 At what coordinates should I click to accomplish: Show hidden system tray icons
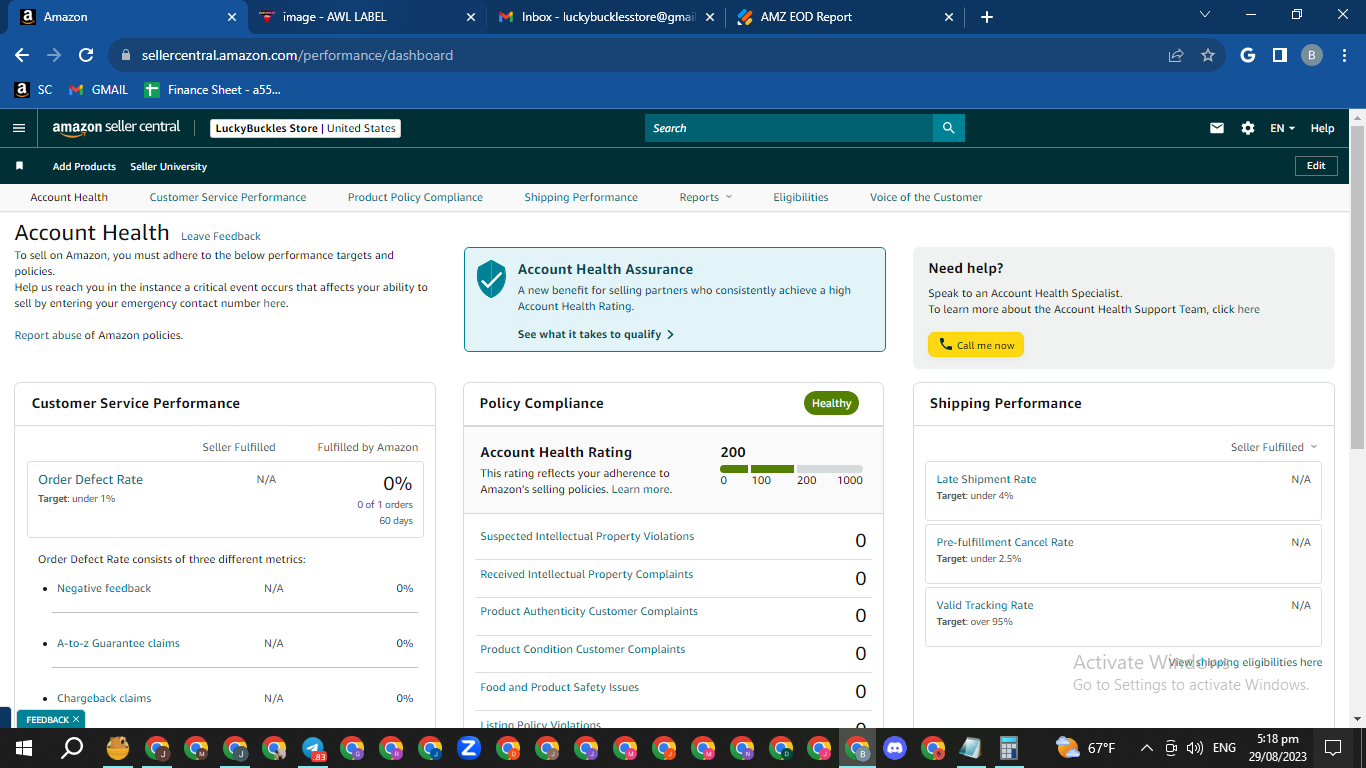pos(1146,748)
